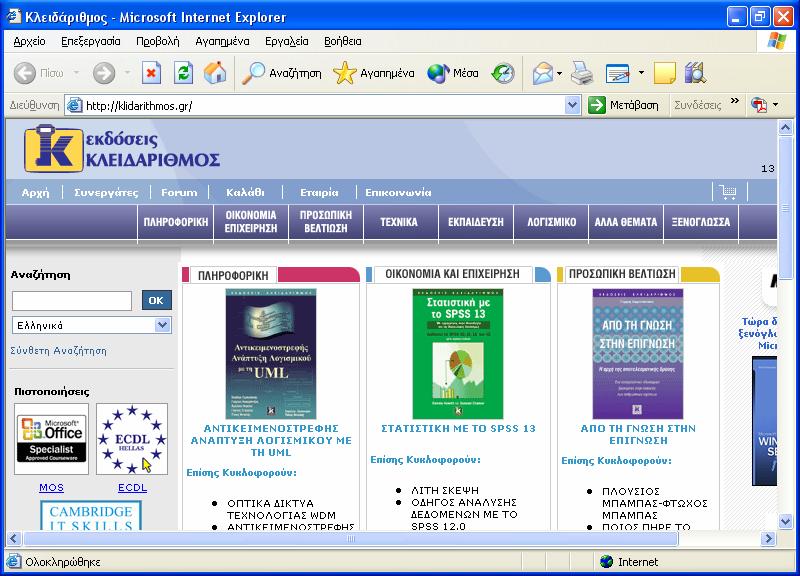Click the PDF converter icon on address bar
Screen dimensions: 800x576
[x=759, y=105]
